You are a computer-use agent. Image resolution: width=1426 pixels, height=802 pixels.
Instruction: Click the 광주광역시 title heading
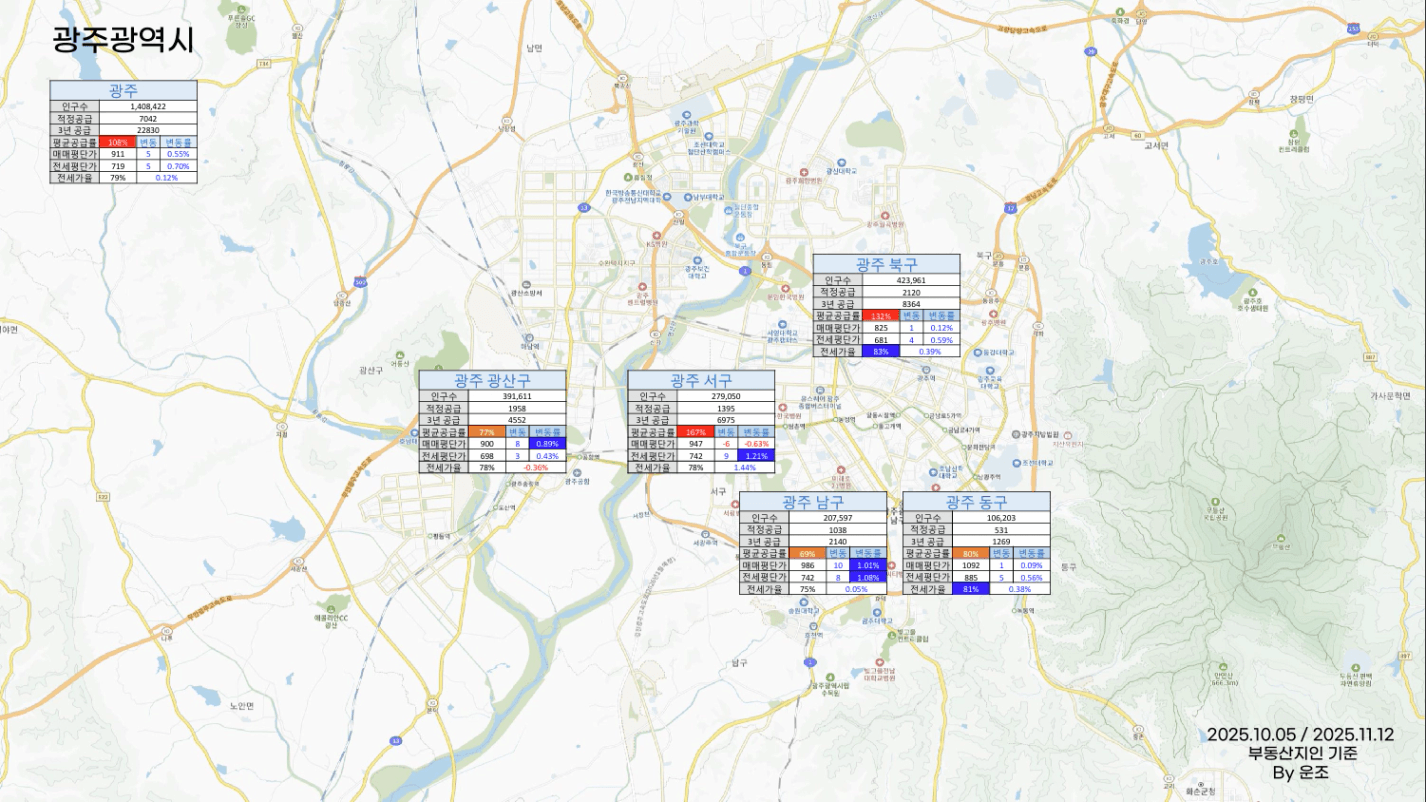point(123,40)
